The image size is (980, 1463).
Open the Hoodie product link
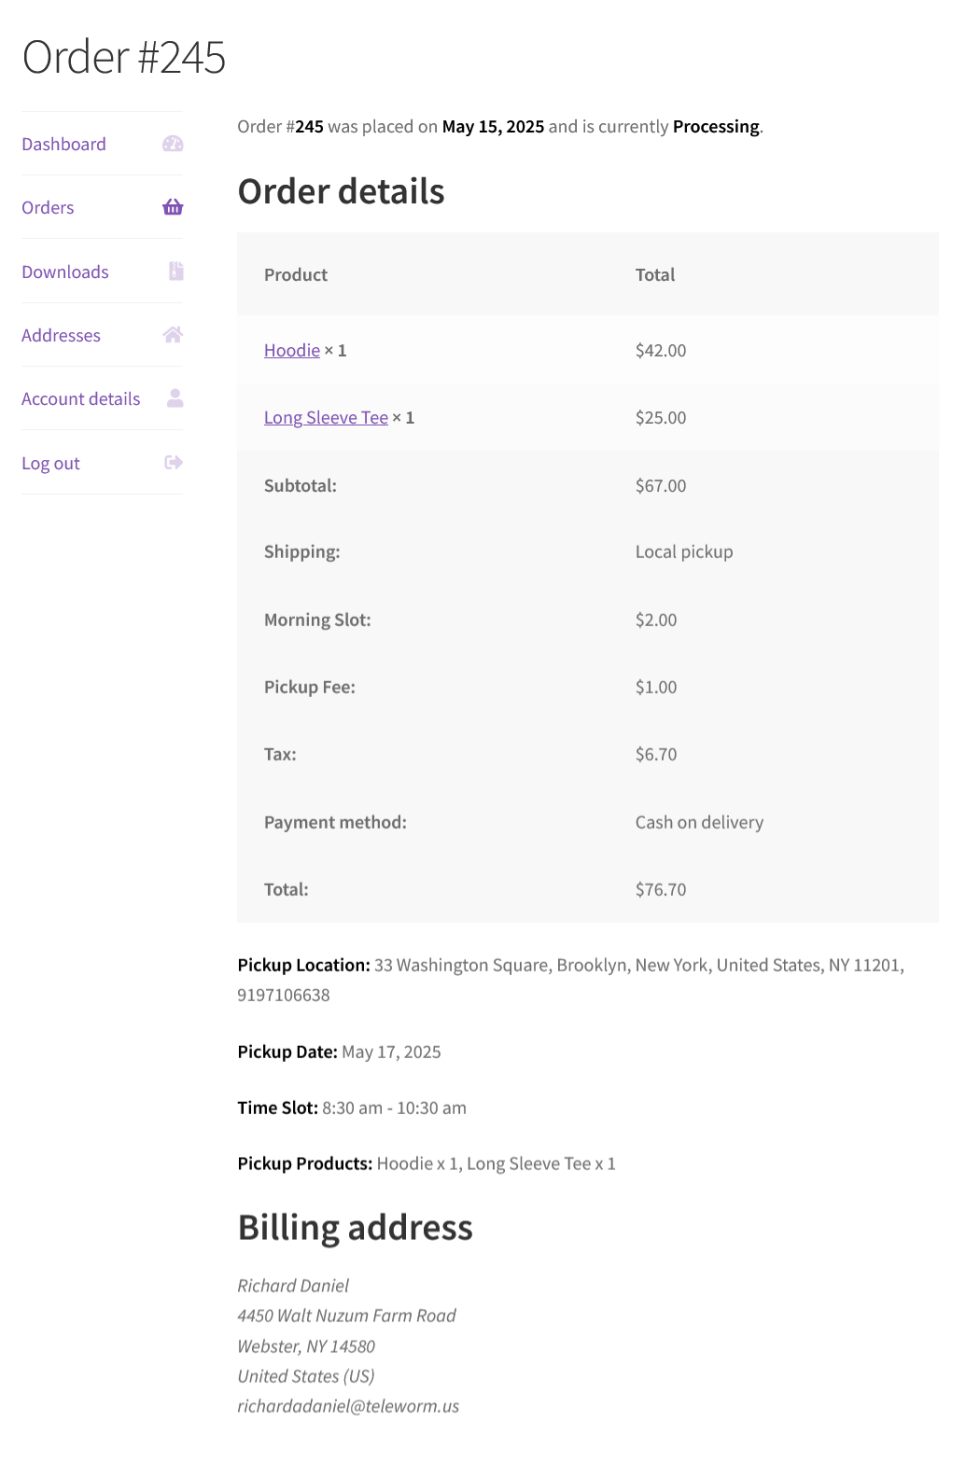(x=292, y=351)
